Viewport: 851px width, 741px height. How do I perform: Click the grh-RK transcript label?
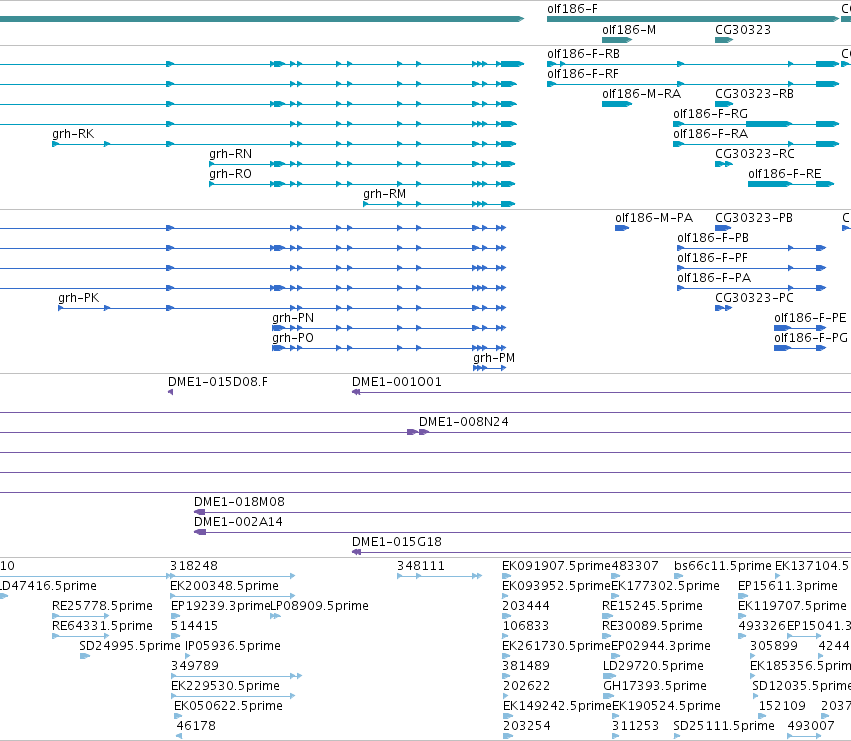click(x=73, y=134)
